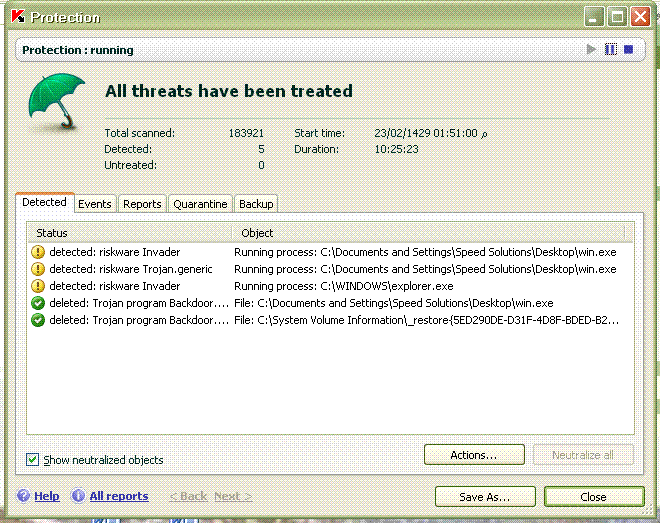Image resolution: width=660 pixels, height=523 pixels.
Task: Switch to the Detected tab
Action: pos(45,202)
